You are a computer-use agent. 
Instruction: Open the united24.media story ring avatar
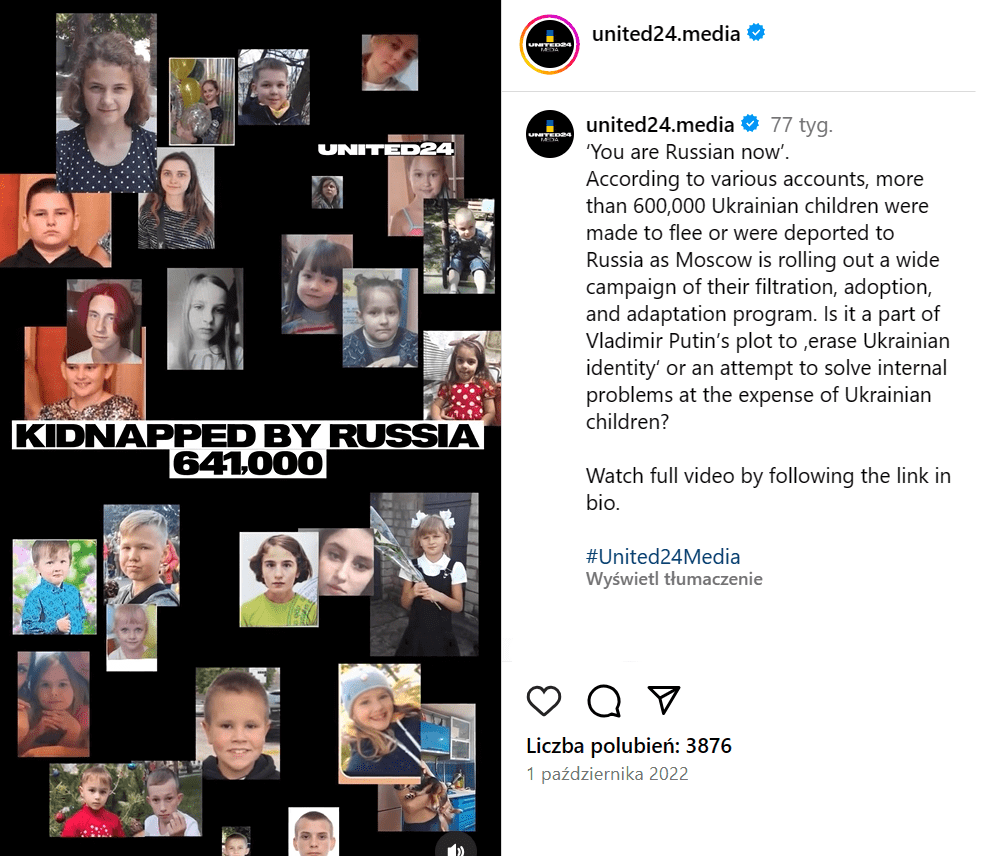point(549,45)
